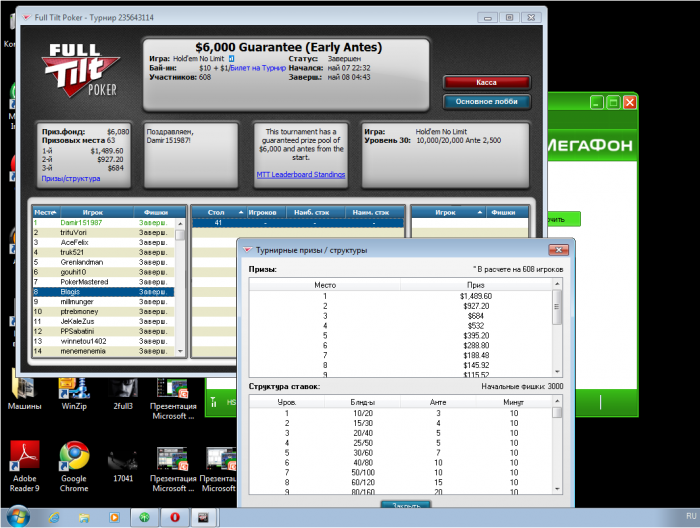700x528 pixels.
Task: Open Windows Start orb
Action: (18, 517)
